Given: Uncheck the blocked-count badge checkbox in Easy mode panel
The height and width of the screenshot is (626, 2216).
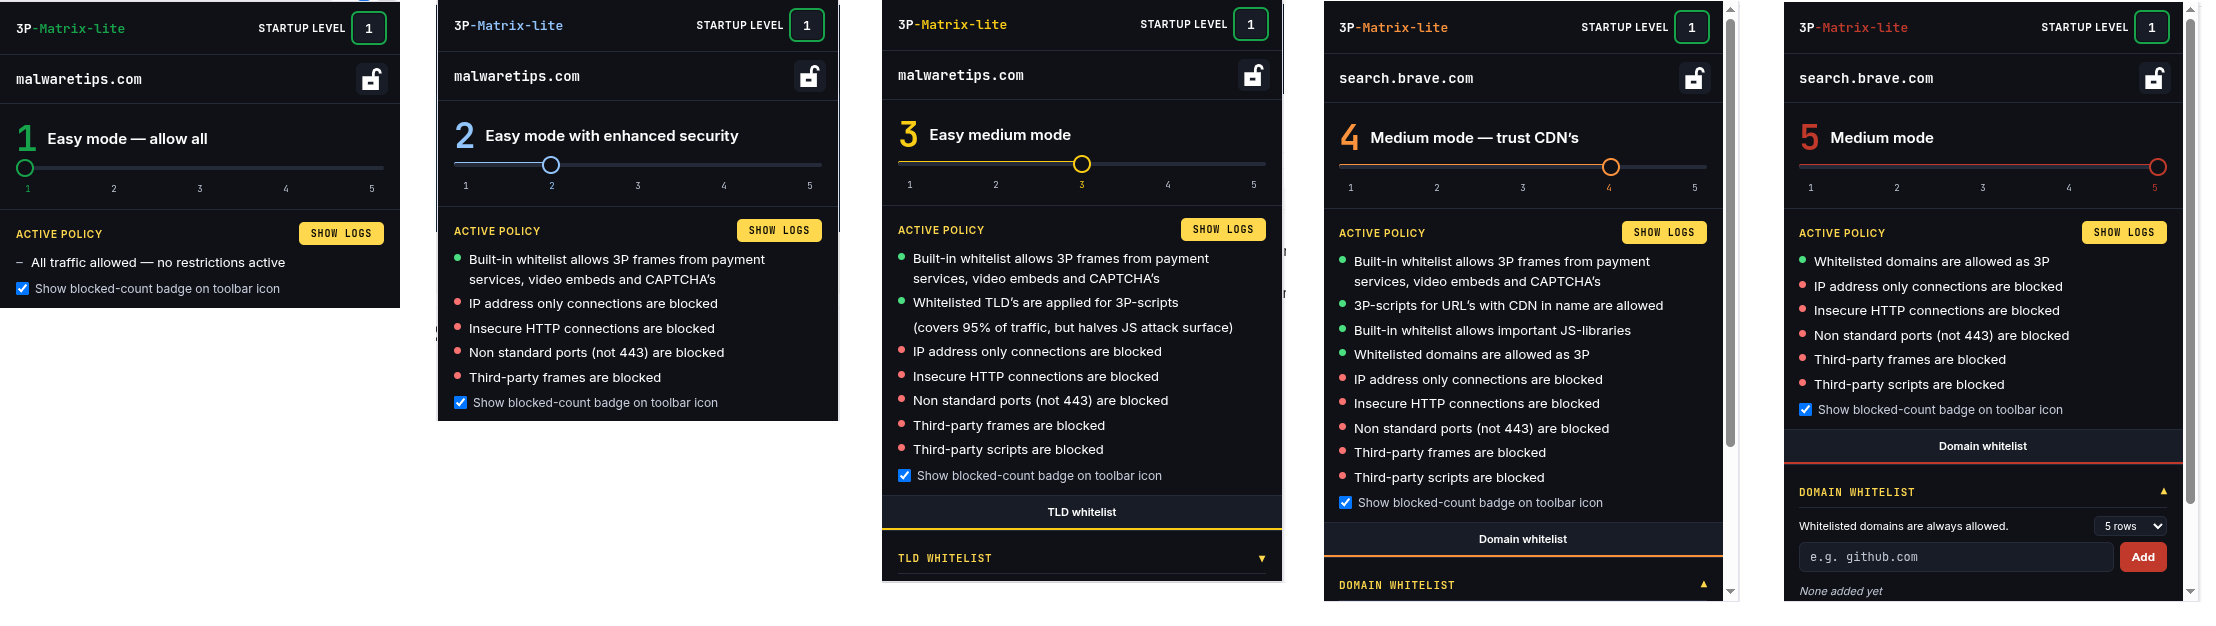Looking at the screenshot, I should (22, 288).
